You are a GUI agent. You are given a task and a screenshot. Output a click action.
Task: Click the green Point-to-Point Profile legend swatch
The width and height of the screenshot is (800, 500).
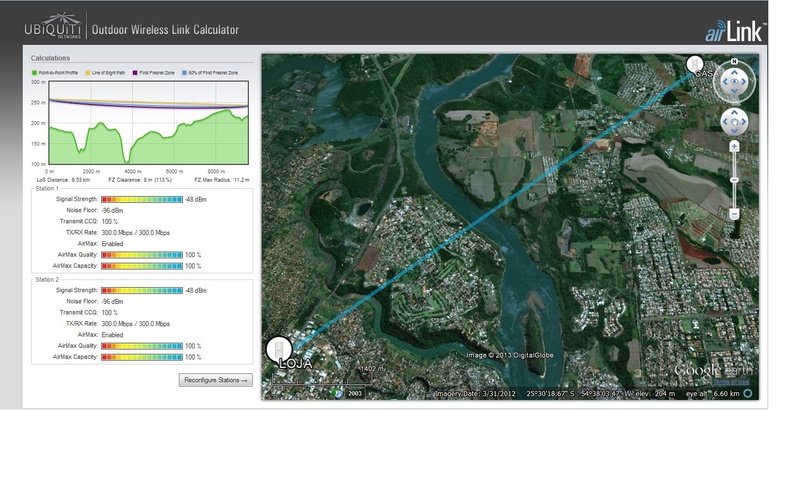coord(34,73)
